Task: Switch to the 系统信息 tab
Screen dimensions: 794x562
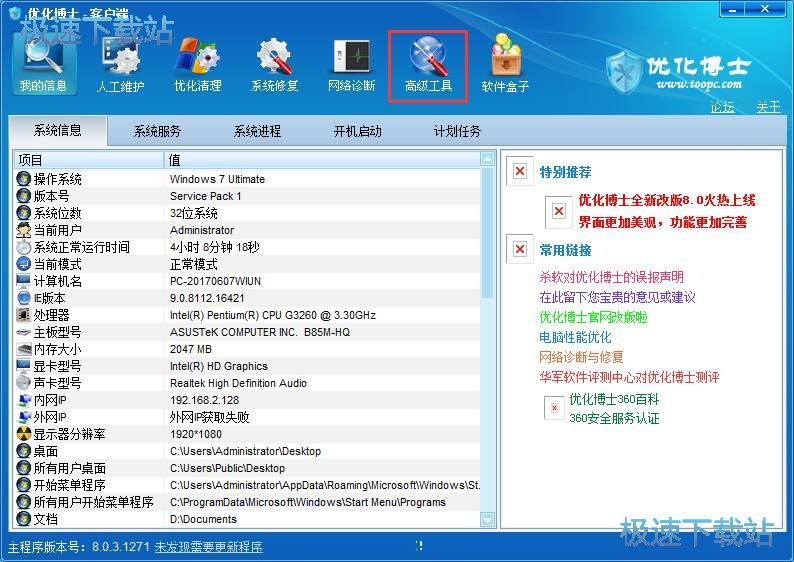Action: pyautogui.click(x=58, y=131)
